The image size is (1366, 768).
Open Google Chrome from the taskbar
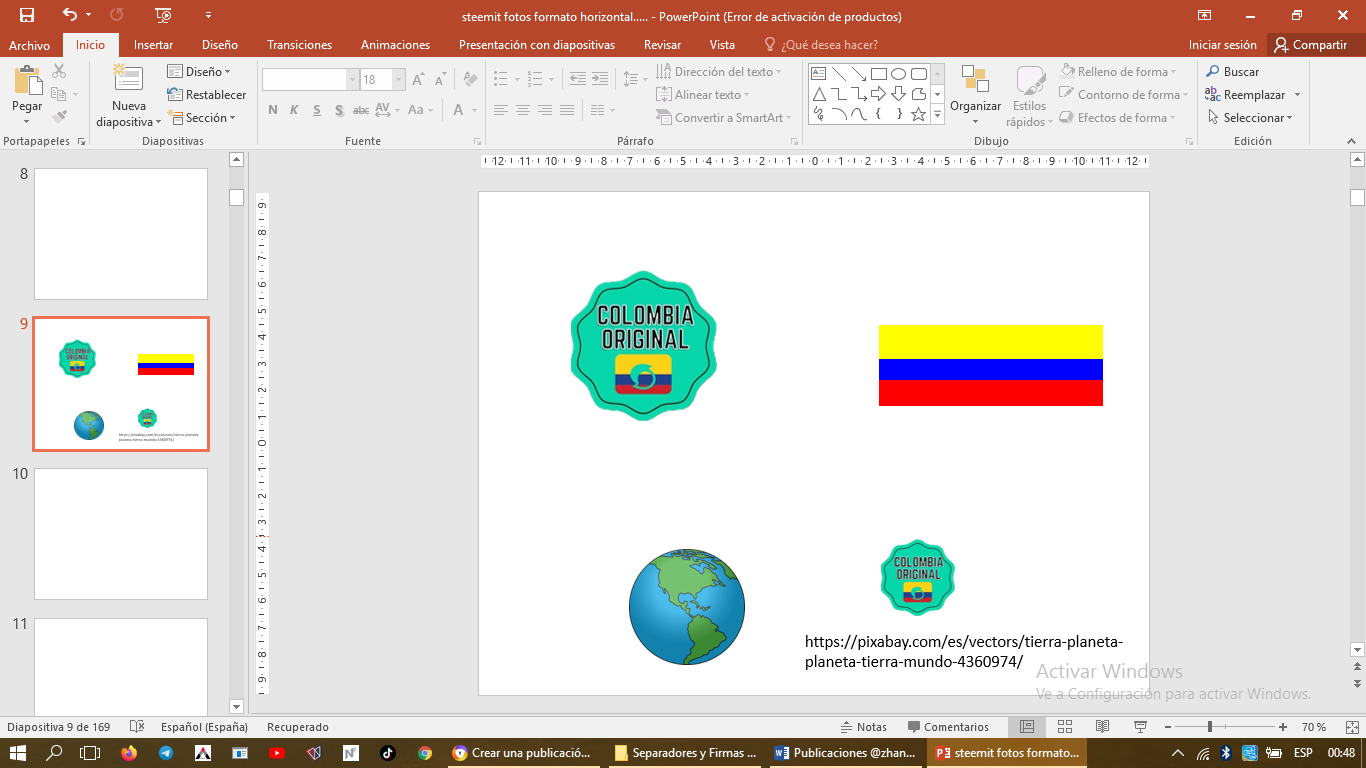[x=425, y=753]
